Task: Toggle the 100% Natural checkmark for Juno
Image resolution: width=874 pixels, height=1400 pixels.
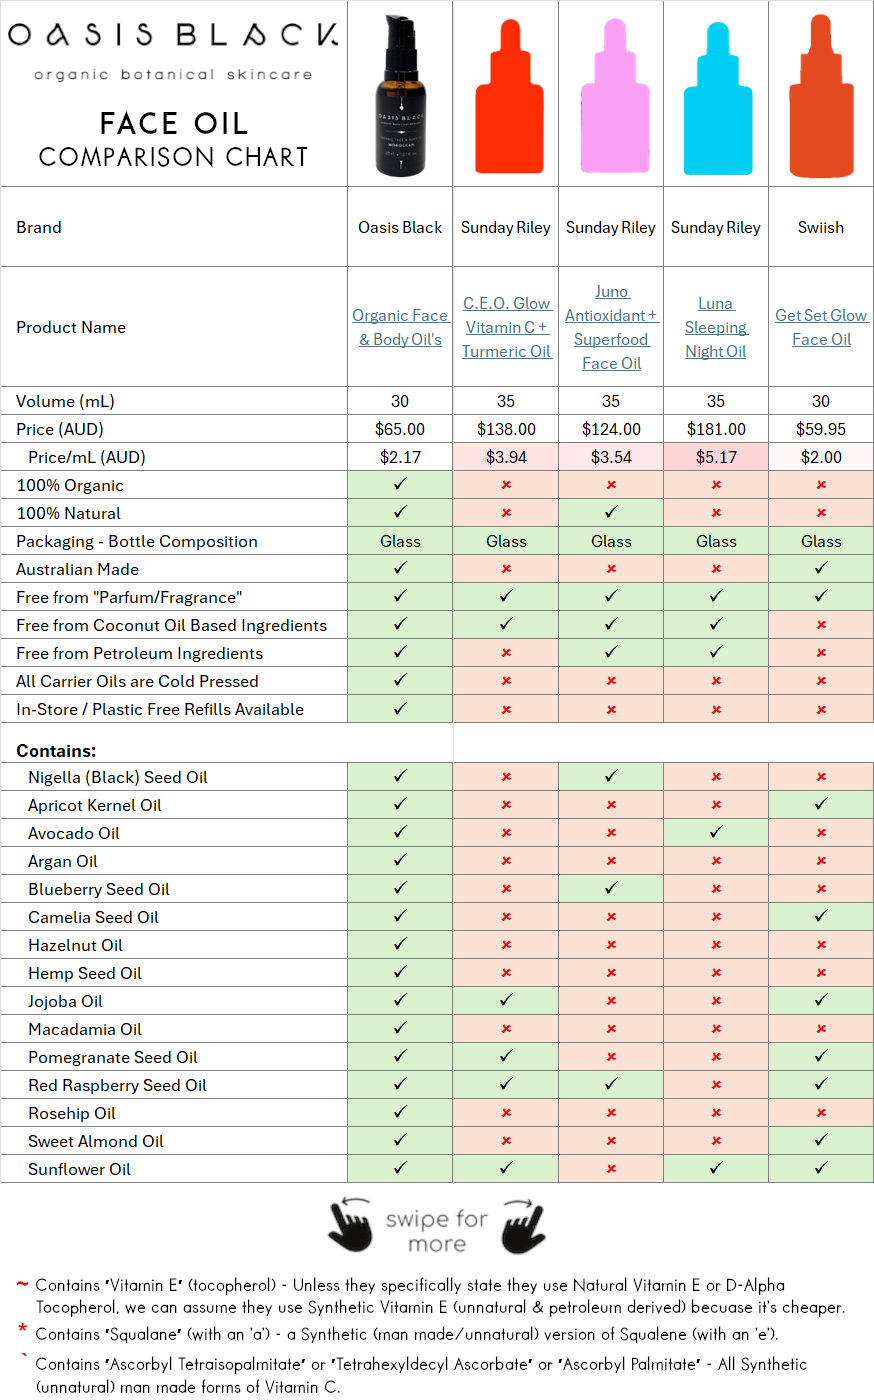Action: pos(610,512)
